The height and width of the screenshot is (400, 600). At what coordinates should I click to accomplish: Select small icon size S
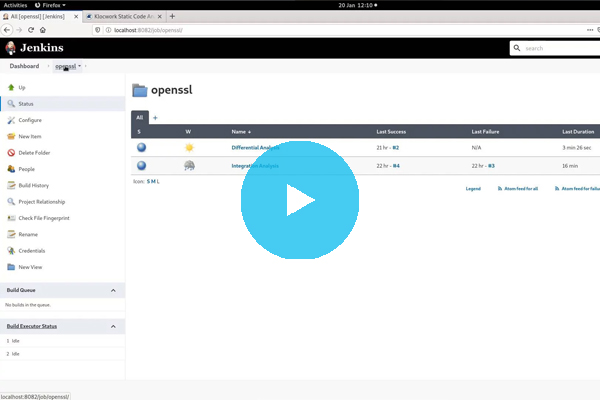[x=148, y=181]
